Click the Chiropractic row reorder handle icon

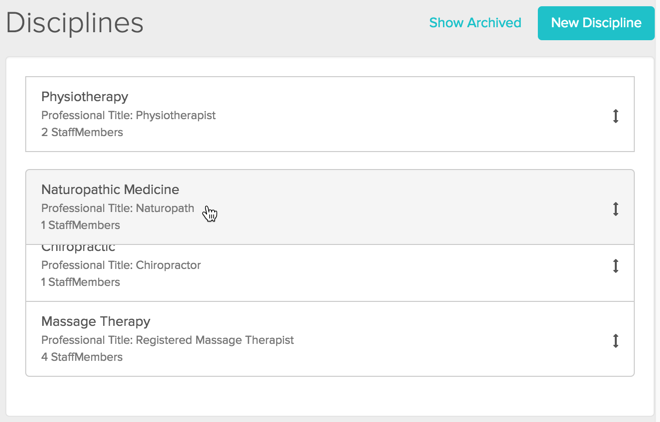pyautogui.click(x=615, y=266)
